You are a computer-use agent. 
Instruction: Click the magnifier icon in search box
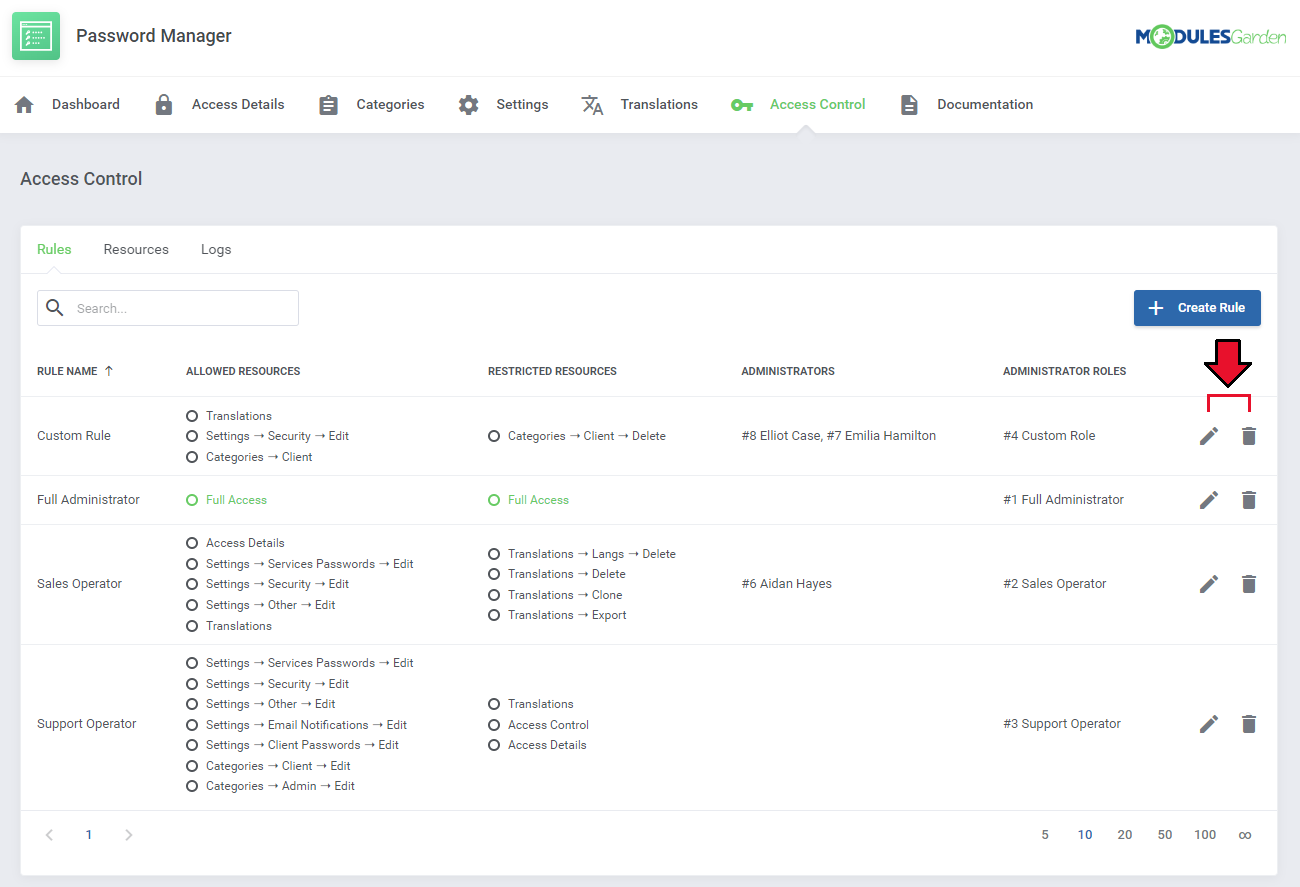tap(55, 308)
